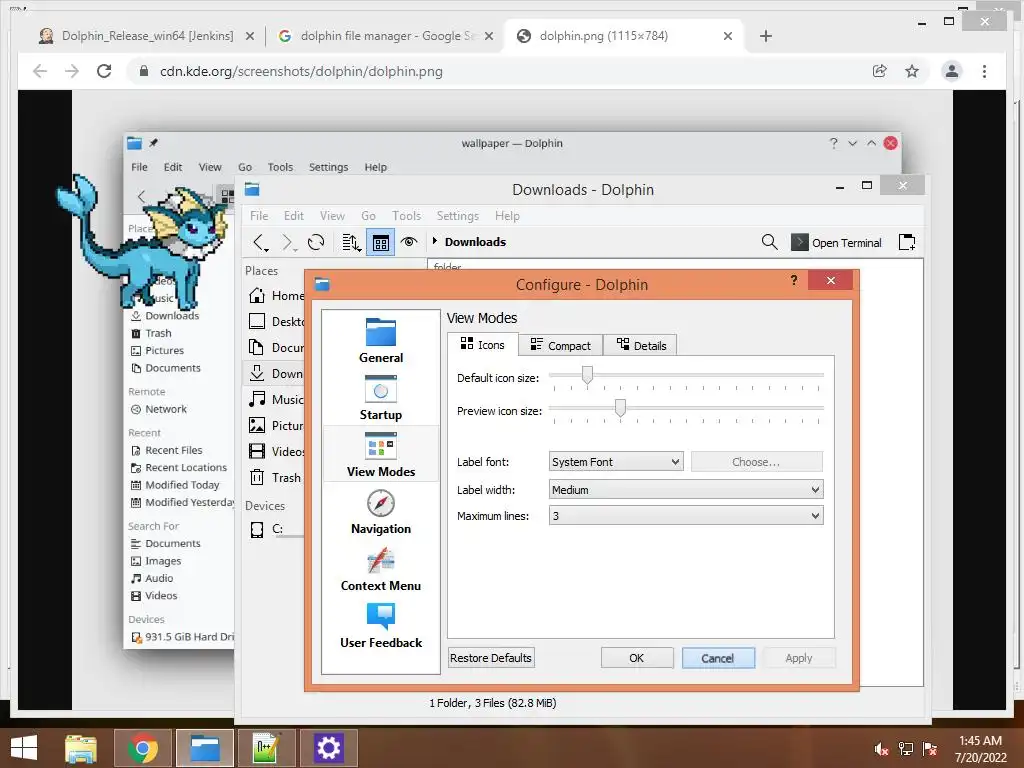Screen dimensions: 1024x768
Task: Click Network in the background Dolphin sidebar
Action: 159,409
